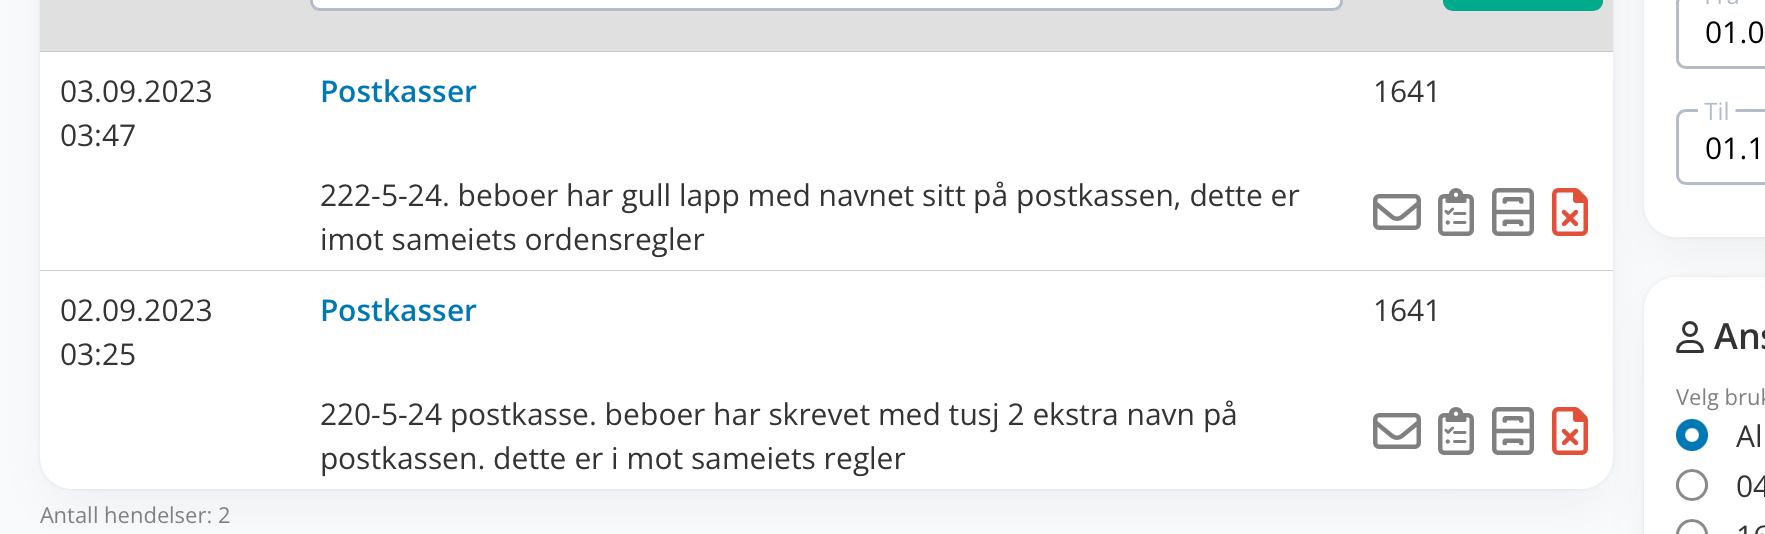Select the selected 'Al' radio button
Screen dimensions: 1765x534
coord(1691,435)
